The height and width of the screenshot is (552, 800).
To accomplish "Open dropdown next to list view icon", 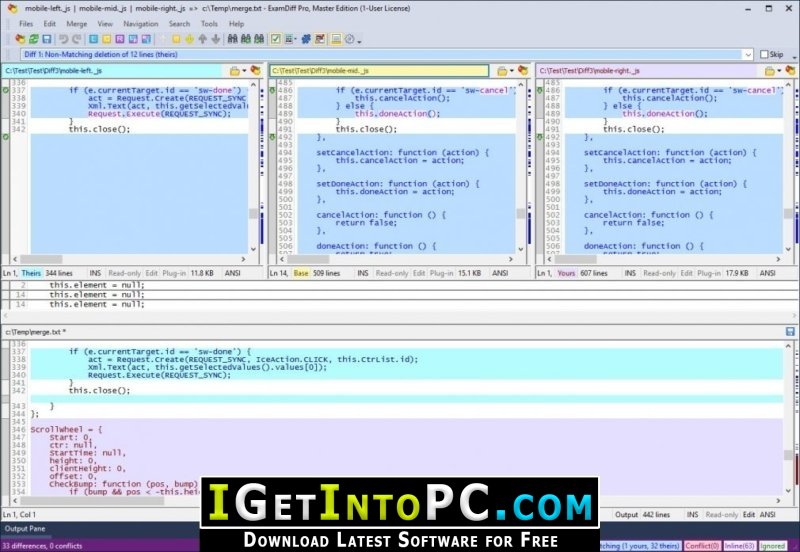I will pyautogui.click(x=295, y=39).
